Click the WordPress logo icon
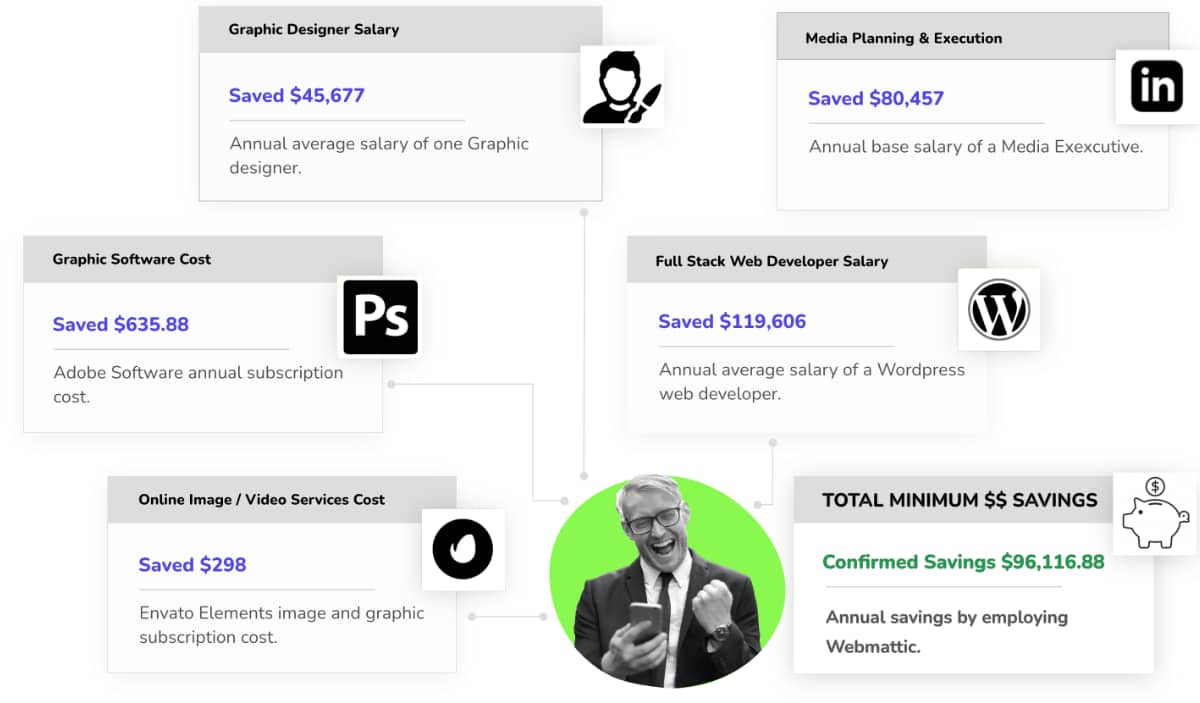 pos(998,309)
